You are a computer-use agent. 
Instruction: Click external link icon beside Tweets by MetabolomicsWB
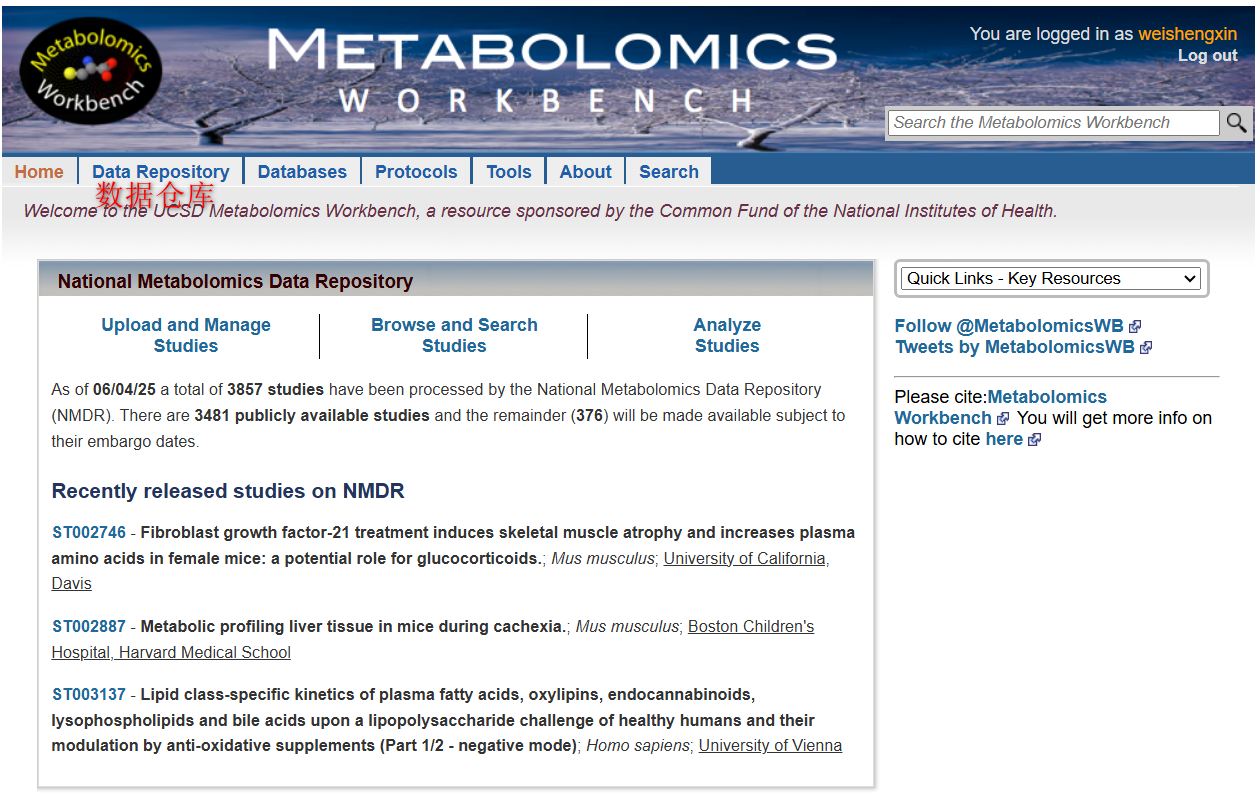(x=1146, y=348)
